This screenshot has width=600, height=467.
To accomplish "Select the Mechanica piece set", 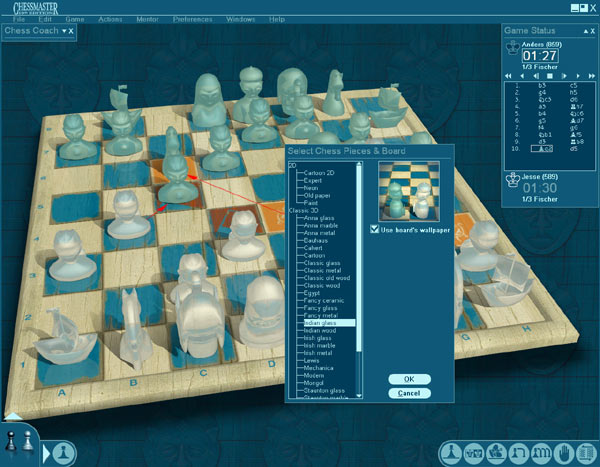I will click(318, 368).
